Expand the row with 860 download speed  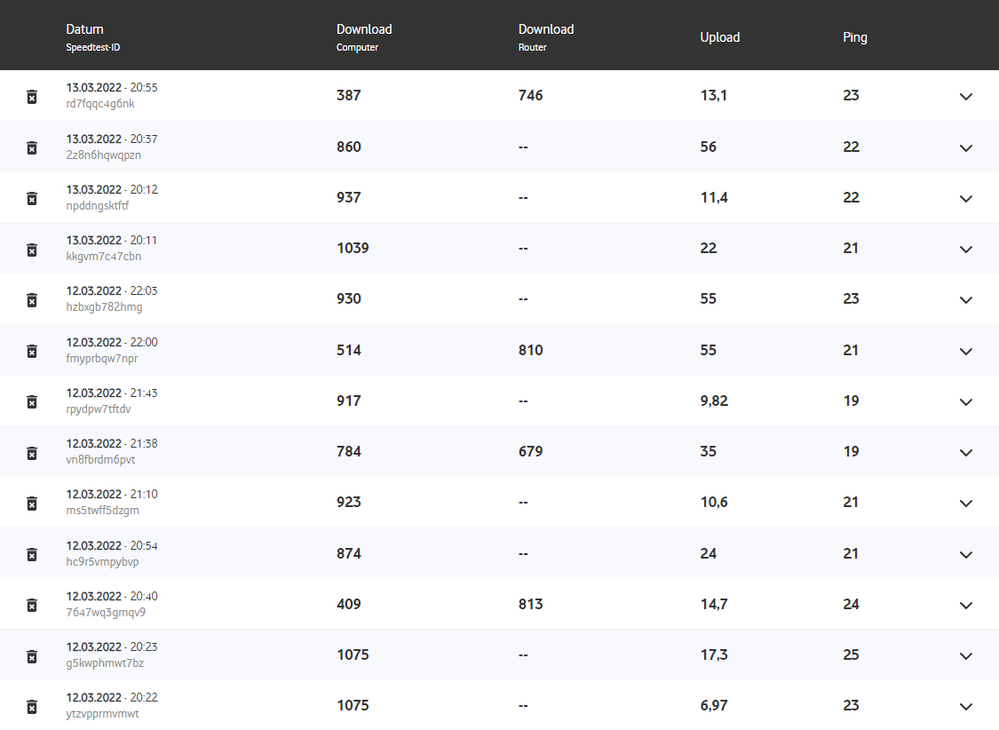(966, 148)
